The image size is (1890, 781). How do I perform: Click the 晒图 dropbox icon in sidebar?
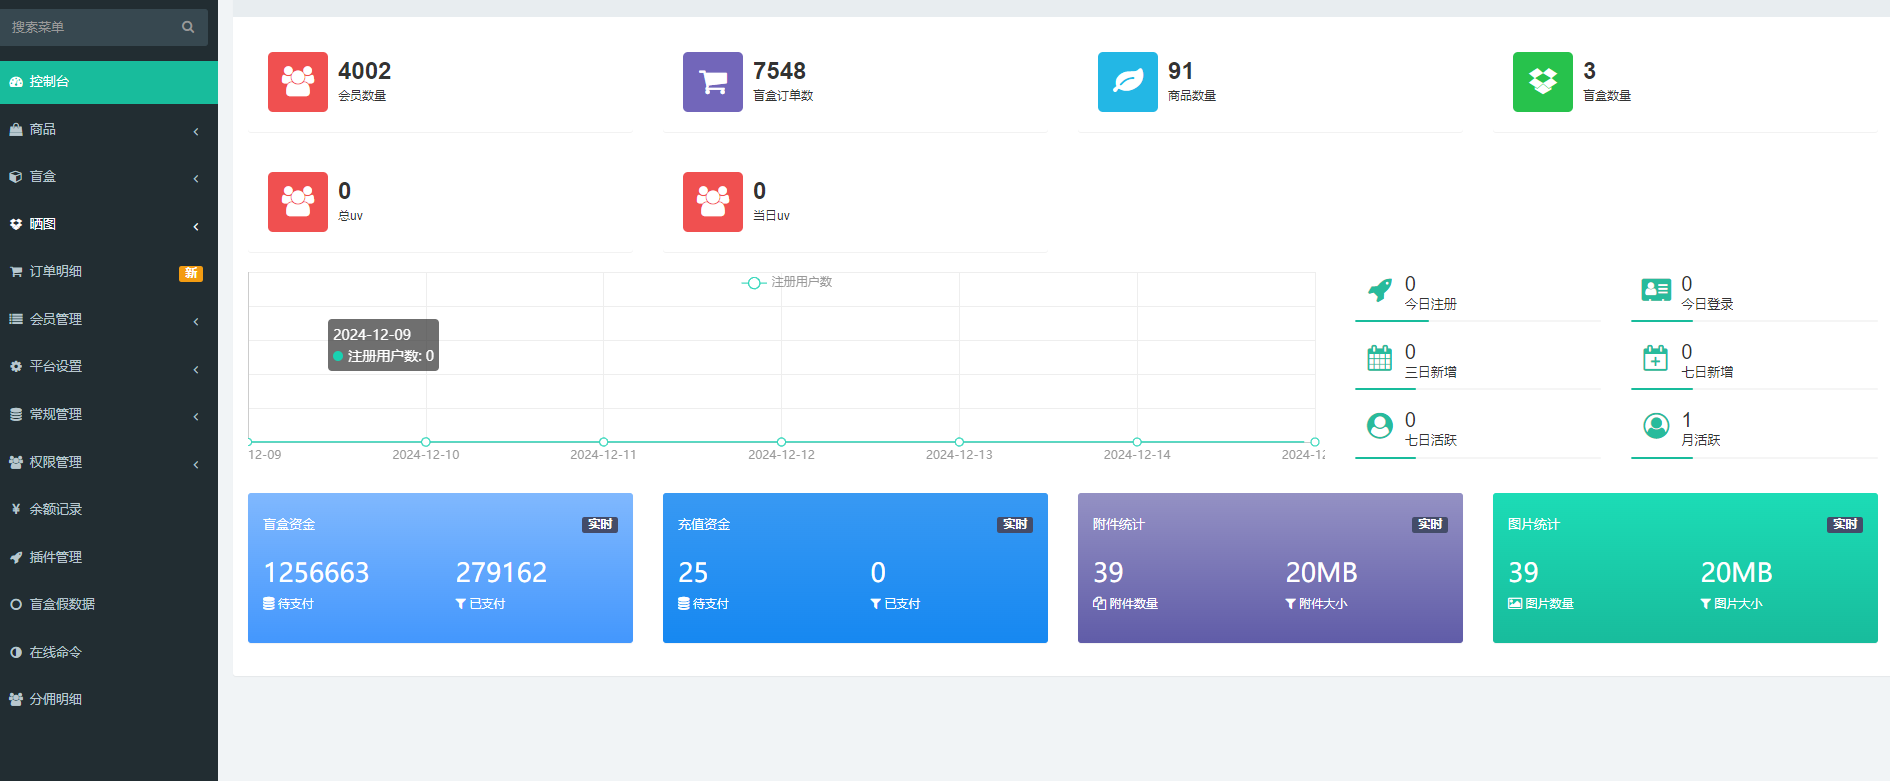(x=16, y=224)
